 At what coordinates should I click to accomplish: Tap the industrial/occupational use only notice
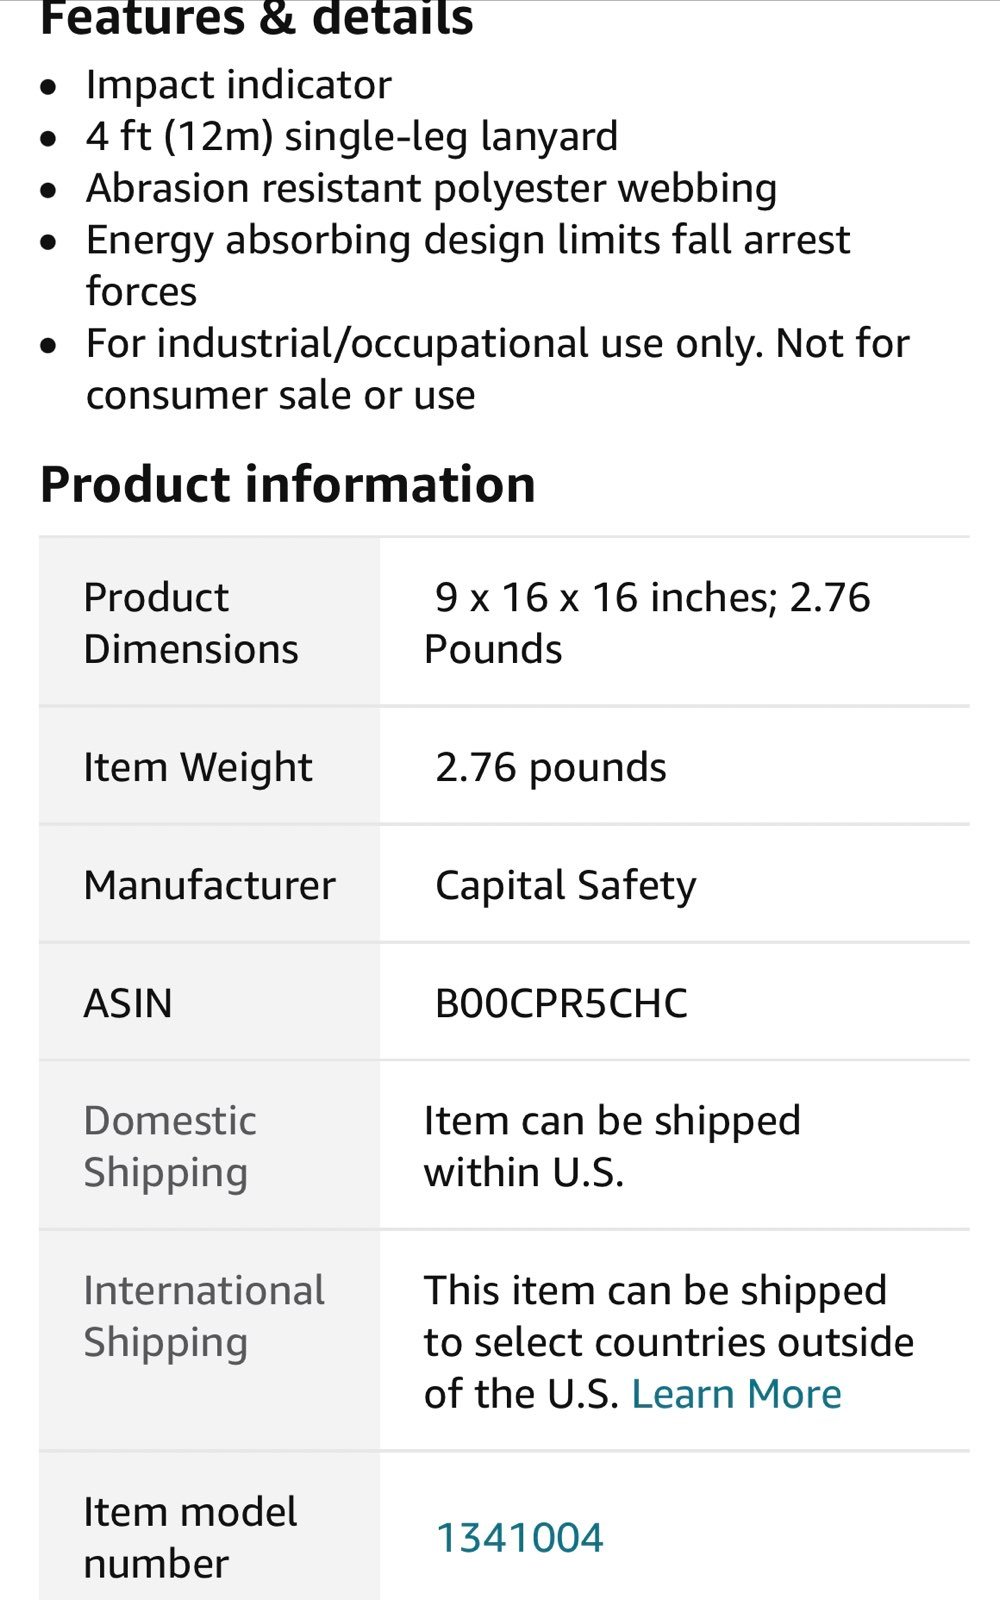click(x=498, y=369)
